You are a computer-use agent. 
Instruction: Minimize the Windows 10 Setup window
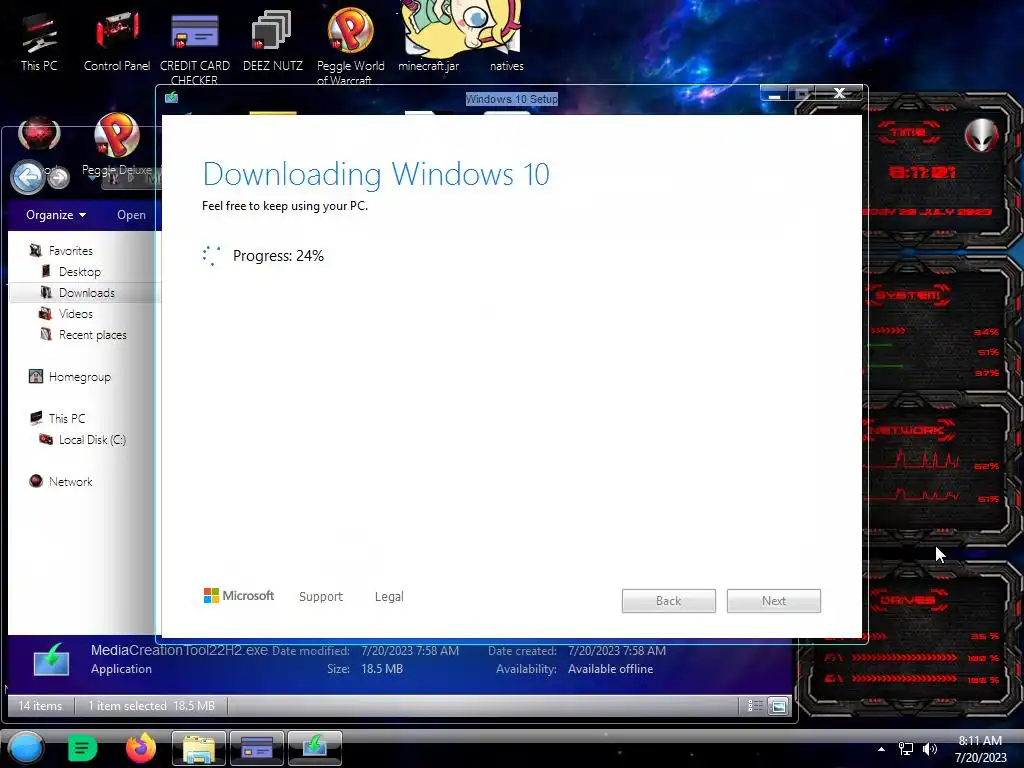tap(774, 94)
